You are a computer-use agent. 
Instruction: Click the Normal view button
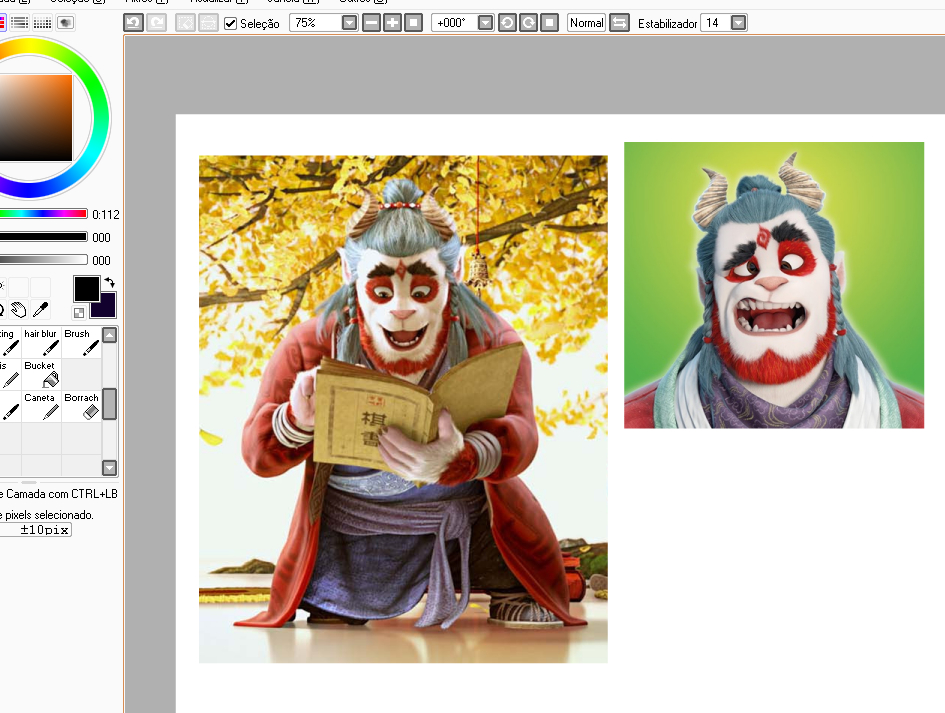tap(586, 22)
